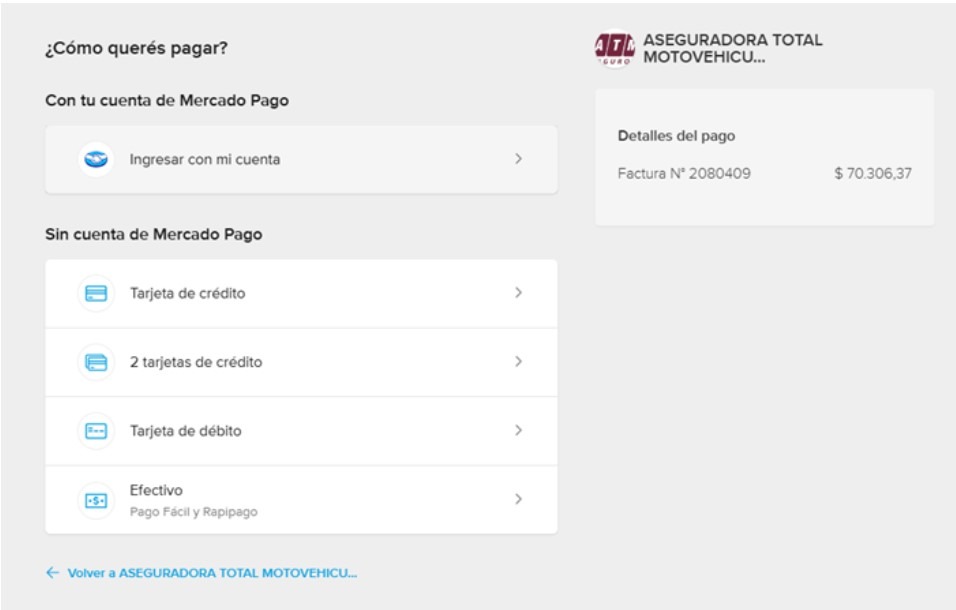Screen dimensions: 956x610
Task: Pick 2 tarjetas de crédito option
Action: 196,362
